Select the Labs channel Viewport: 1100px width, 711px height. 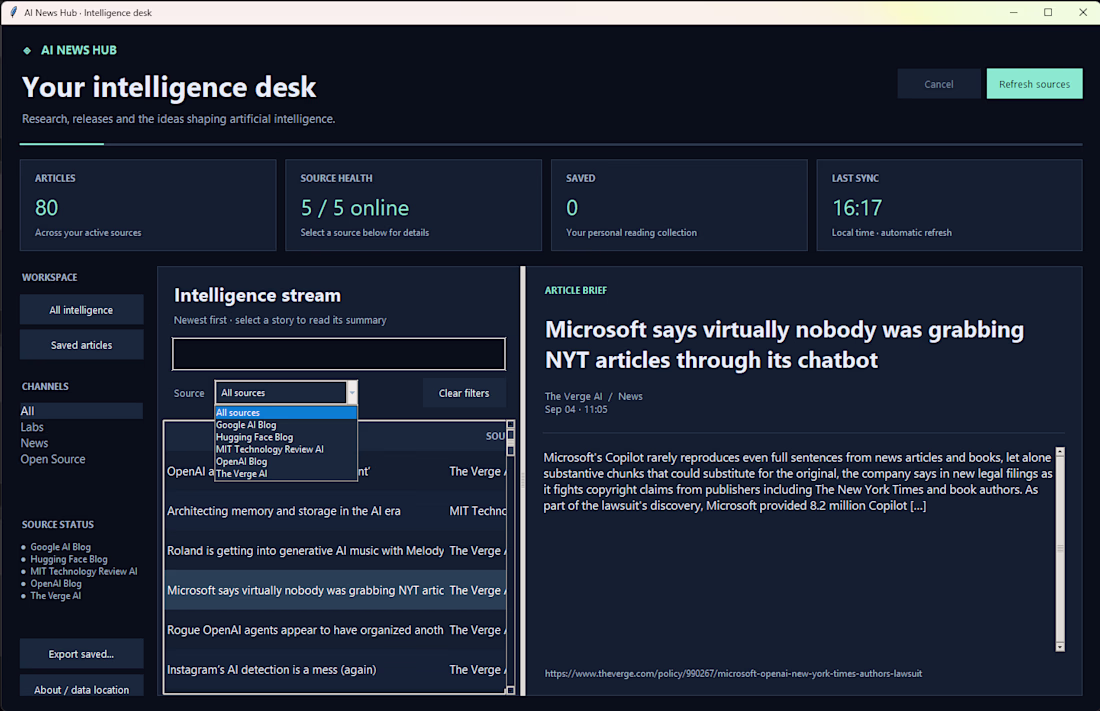(81, 427)
